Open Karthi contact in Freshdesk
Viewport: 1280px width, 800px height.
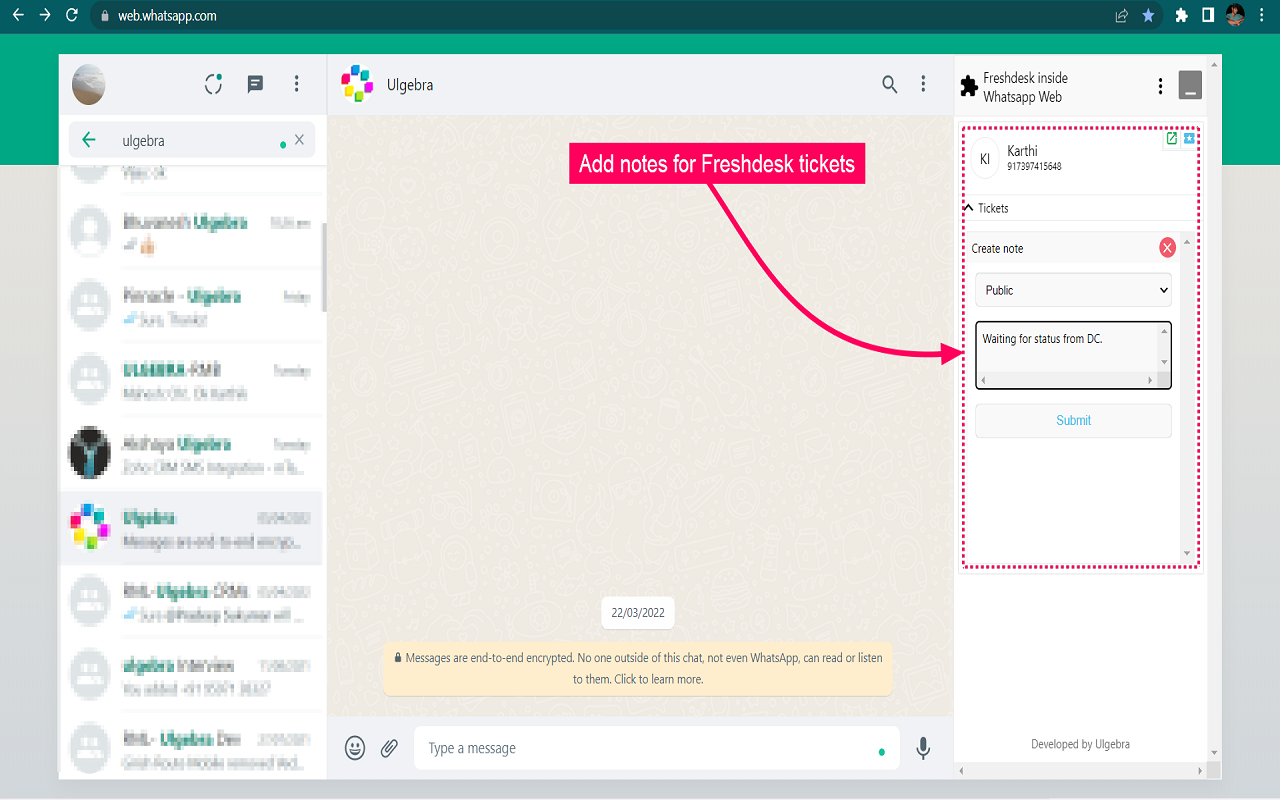coord(1172,139)
